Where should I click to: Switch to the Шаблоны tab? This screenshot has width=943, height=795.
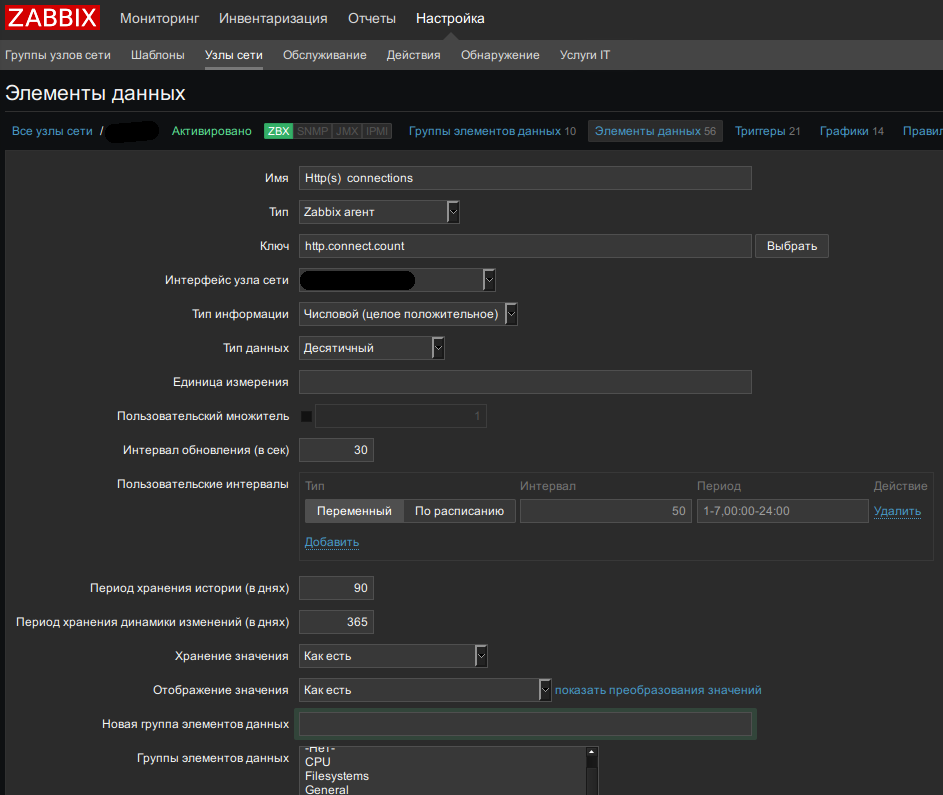158,55
